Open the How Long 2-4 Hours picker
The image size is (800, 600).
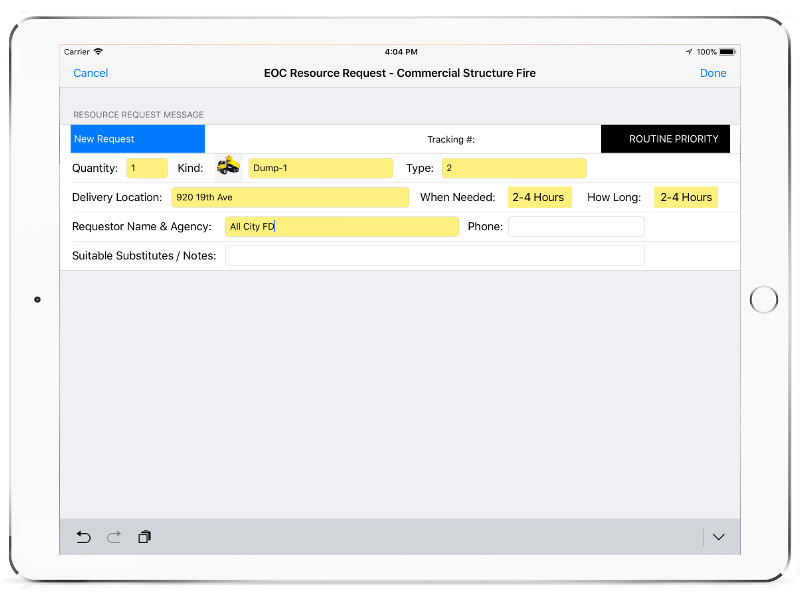click(686, 197)
